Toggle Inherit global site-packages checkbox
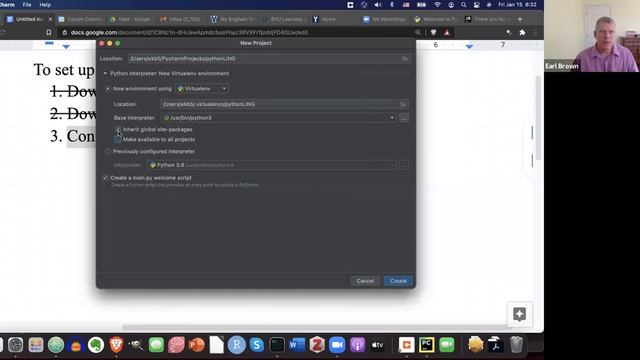Viewport: 640px width, 360px height. [118, 129]
